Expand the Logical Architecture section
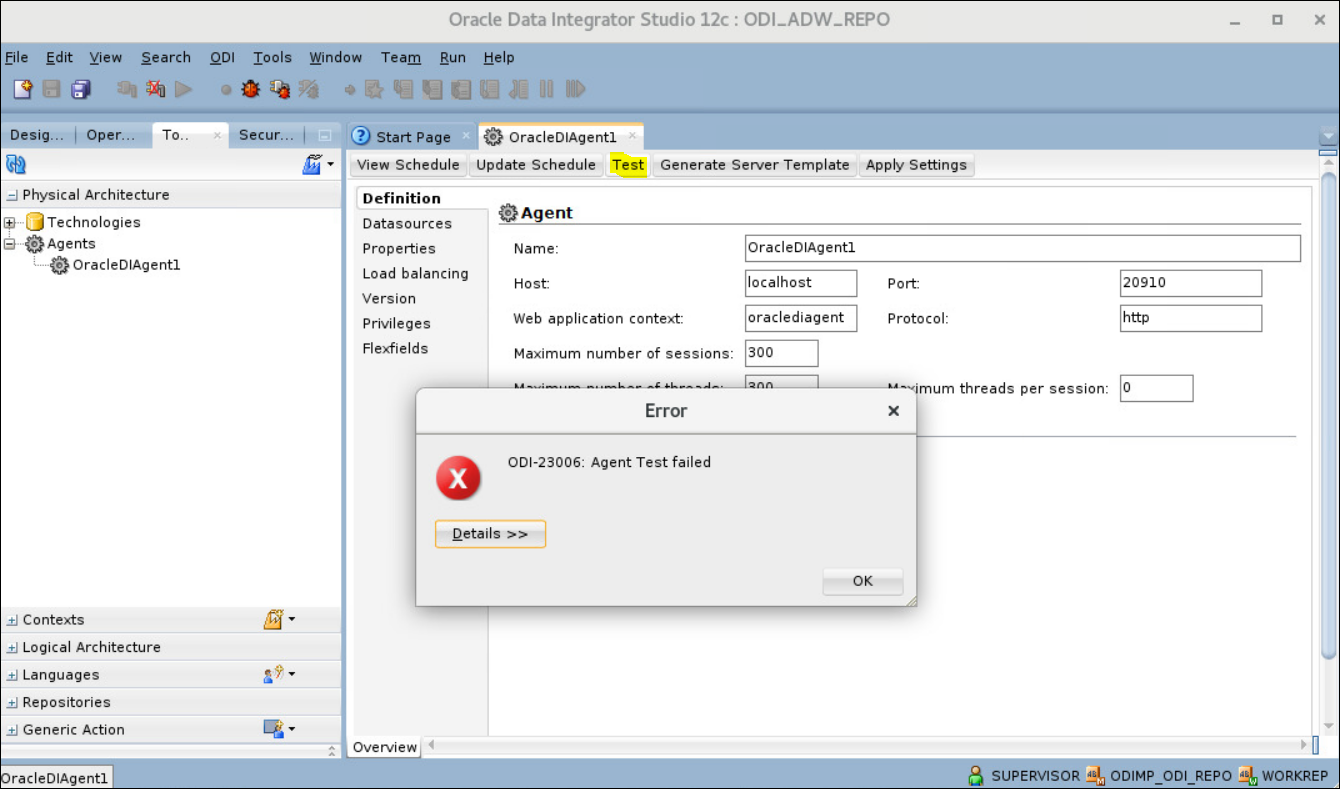 click(12, 647)
